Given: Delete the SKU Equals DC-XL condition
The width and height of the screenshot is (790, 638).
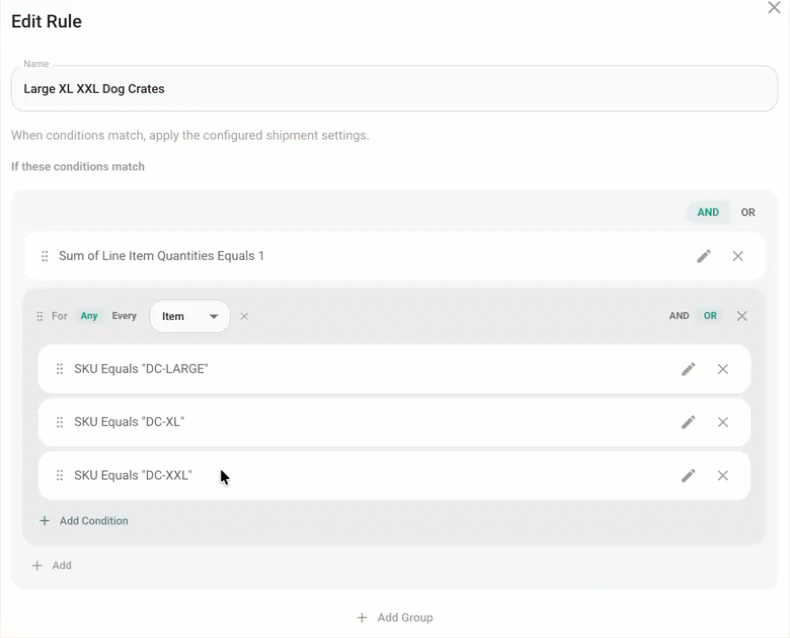Looking at the screenshot, I should (x=722, y=422).
